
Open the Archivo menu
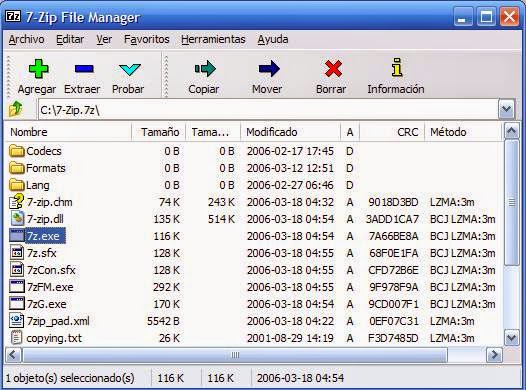27,39
